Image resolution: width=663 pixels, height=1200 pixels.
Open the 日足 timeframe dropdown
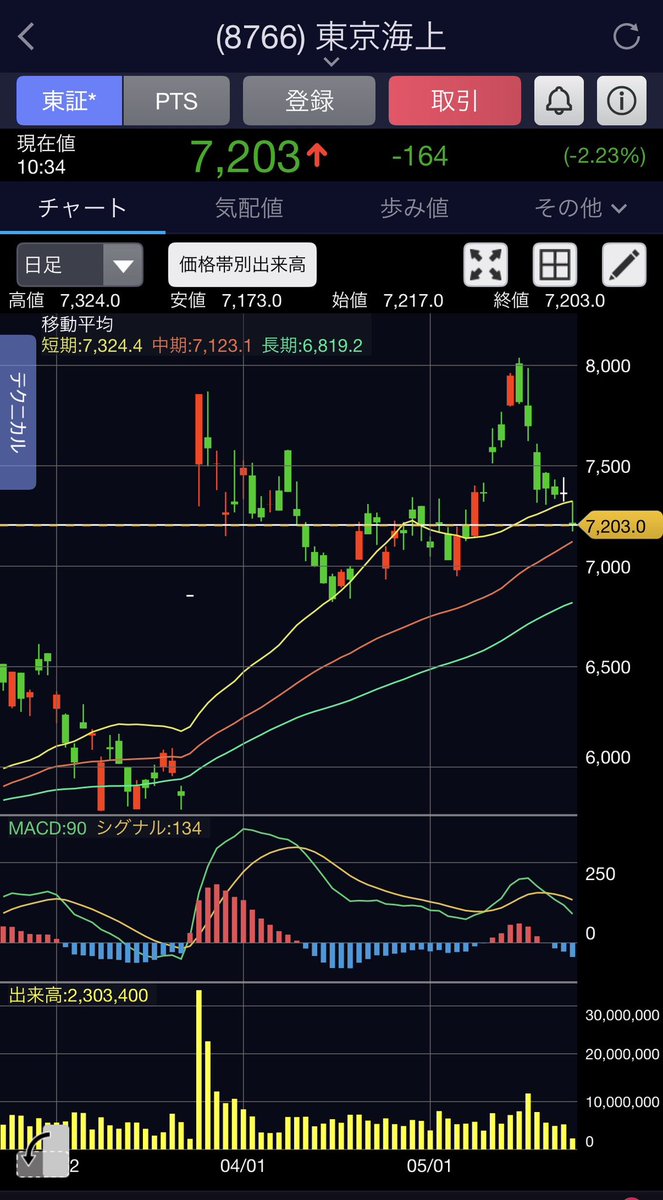pyautogui.click(x=79, y=265)
